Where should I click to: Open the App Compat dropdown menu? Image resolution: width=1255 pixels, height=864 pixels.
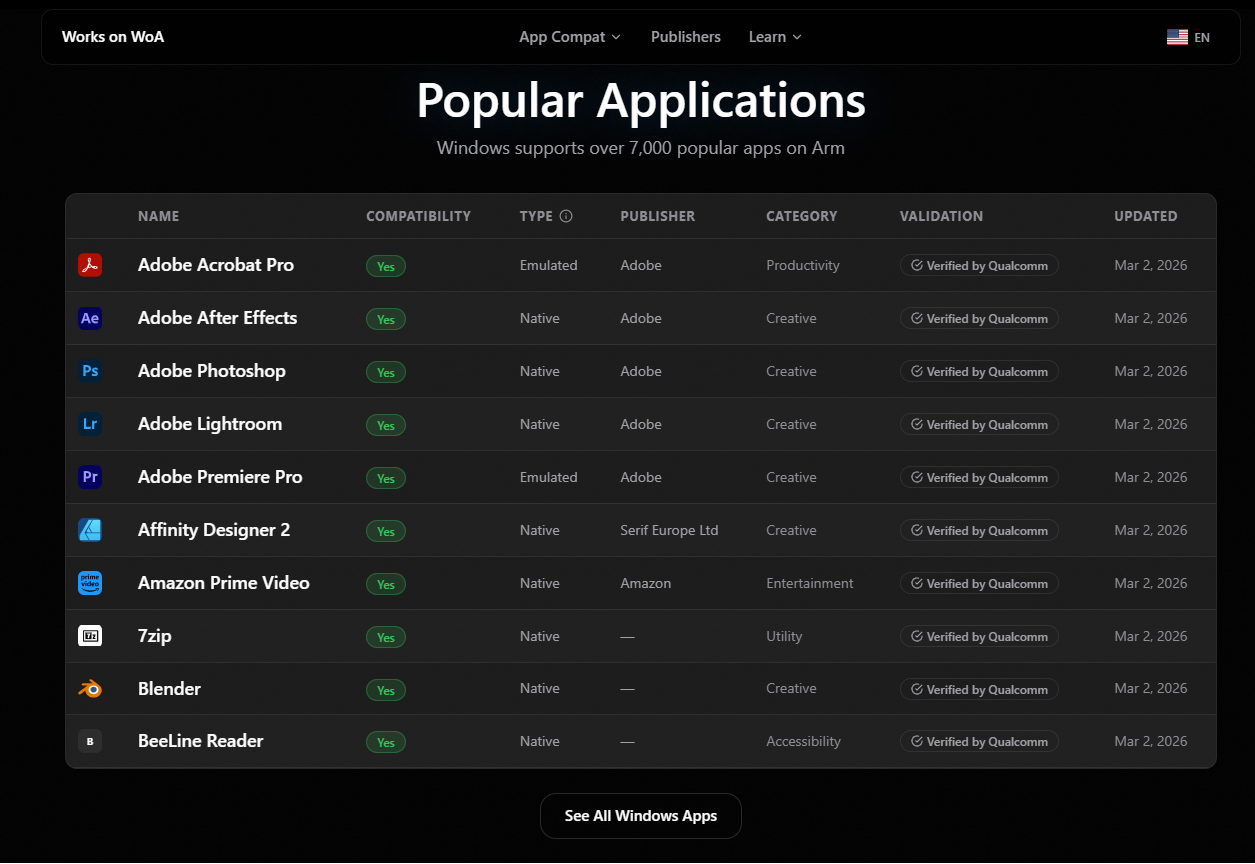click(570, 37)
